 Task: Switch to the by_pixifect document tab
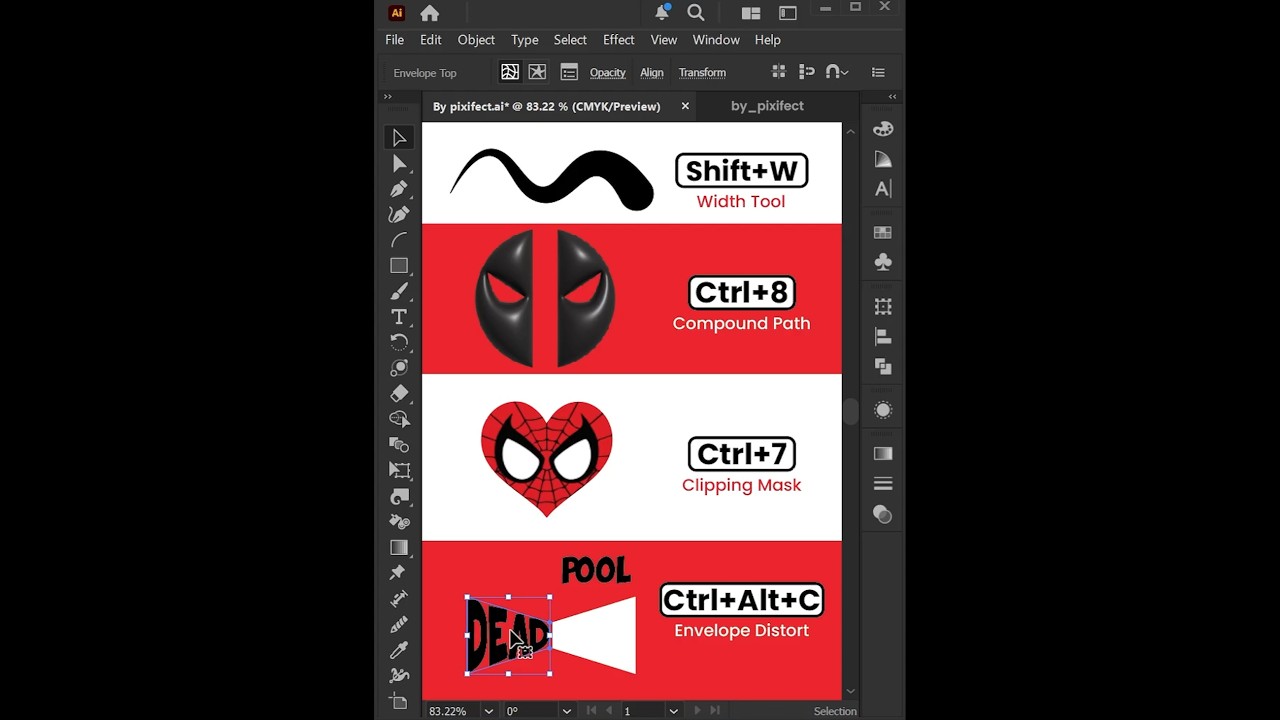click(767, 106)
